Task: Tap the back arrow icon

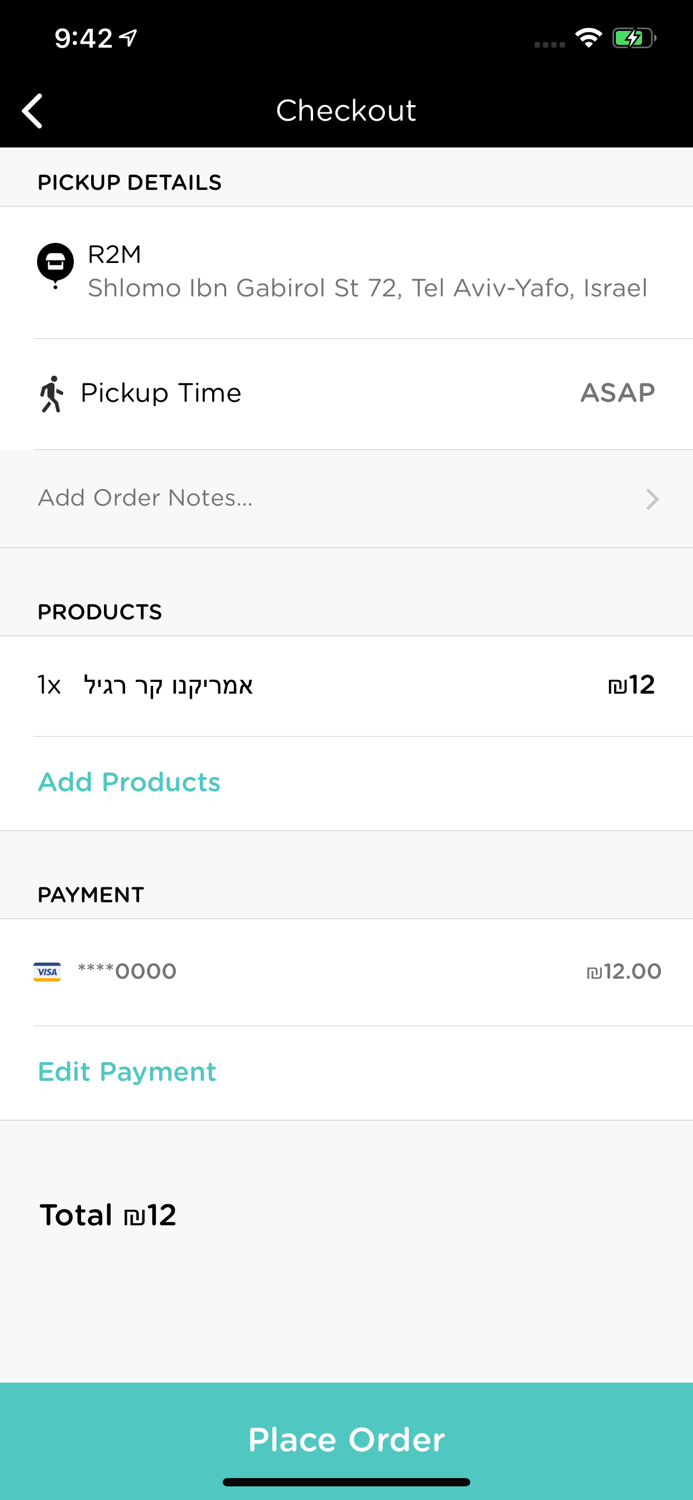Action: click(33, 111)
